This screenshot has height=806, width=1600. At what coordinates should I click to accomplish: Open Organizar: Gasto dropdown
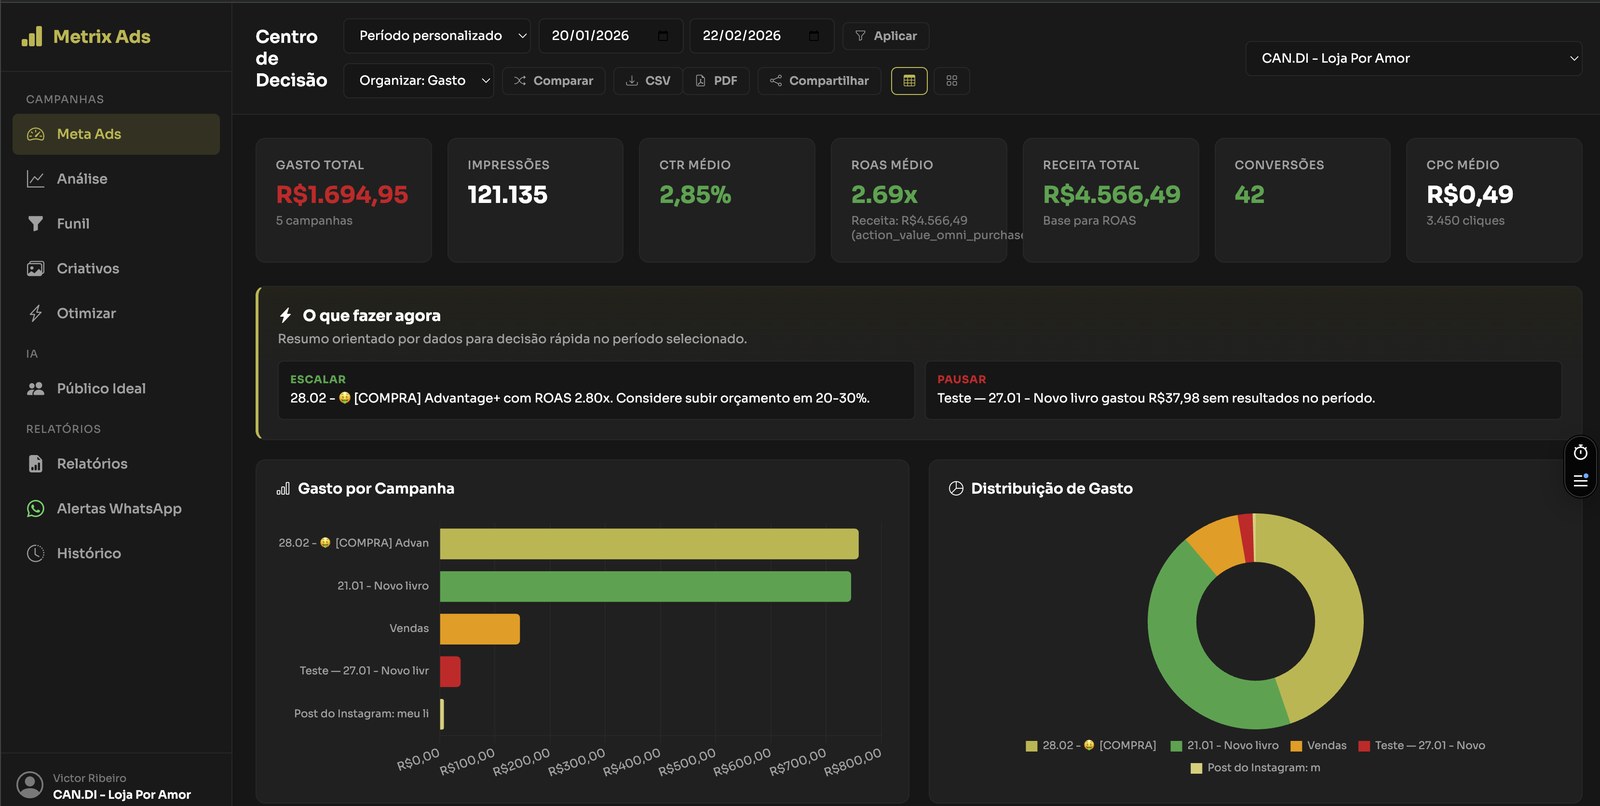click(420, 81)
